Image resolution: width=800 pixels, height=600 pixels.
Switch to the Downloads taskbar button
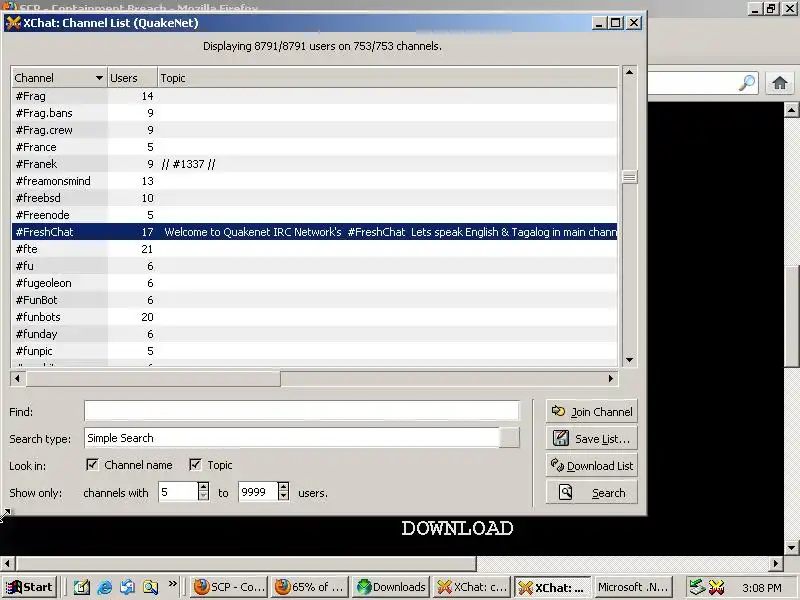tap(390, 587)
